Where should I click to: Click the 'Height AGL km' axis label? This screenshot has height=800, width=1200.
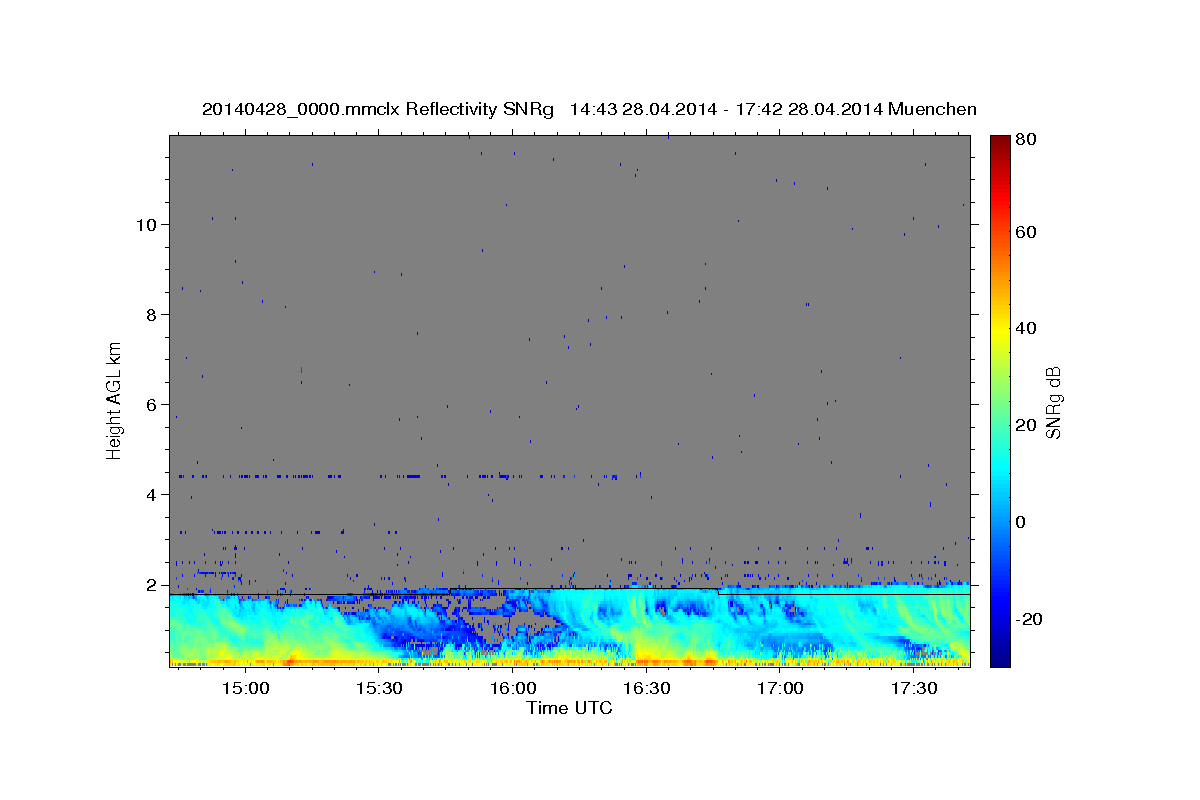tap(115, 400)
